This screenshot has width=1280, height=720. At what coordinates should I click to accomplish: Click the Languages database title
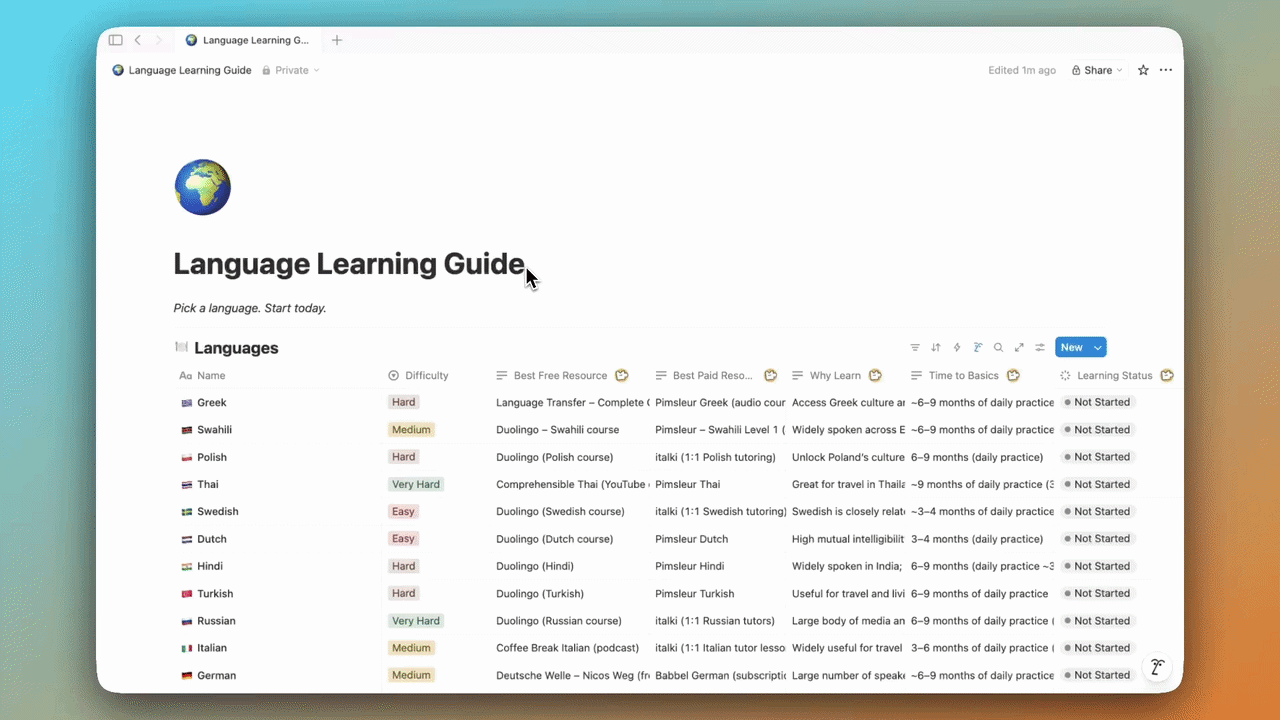click(236, 348)
